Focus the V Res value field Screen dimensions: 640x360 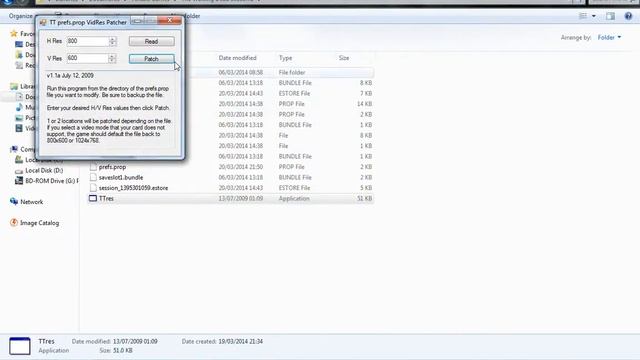(x=88, y=58)
